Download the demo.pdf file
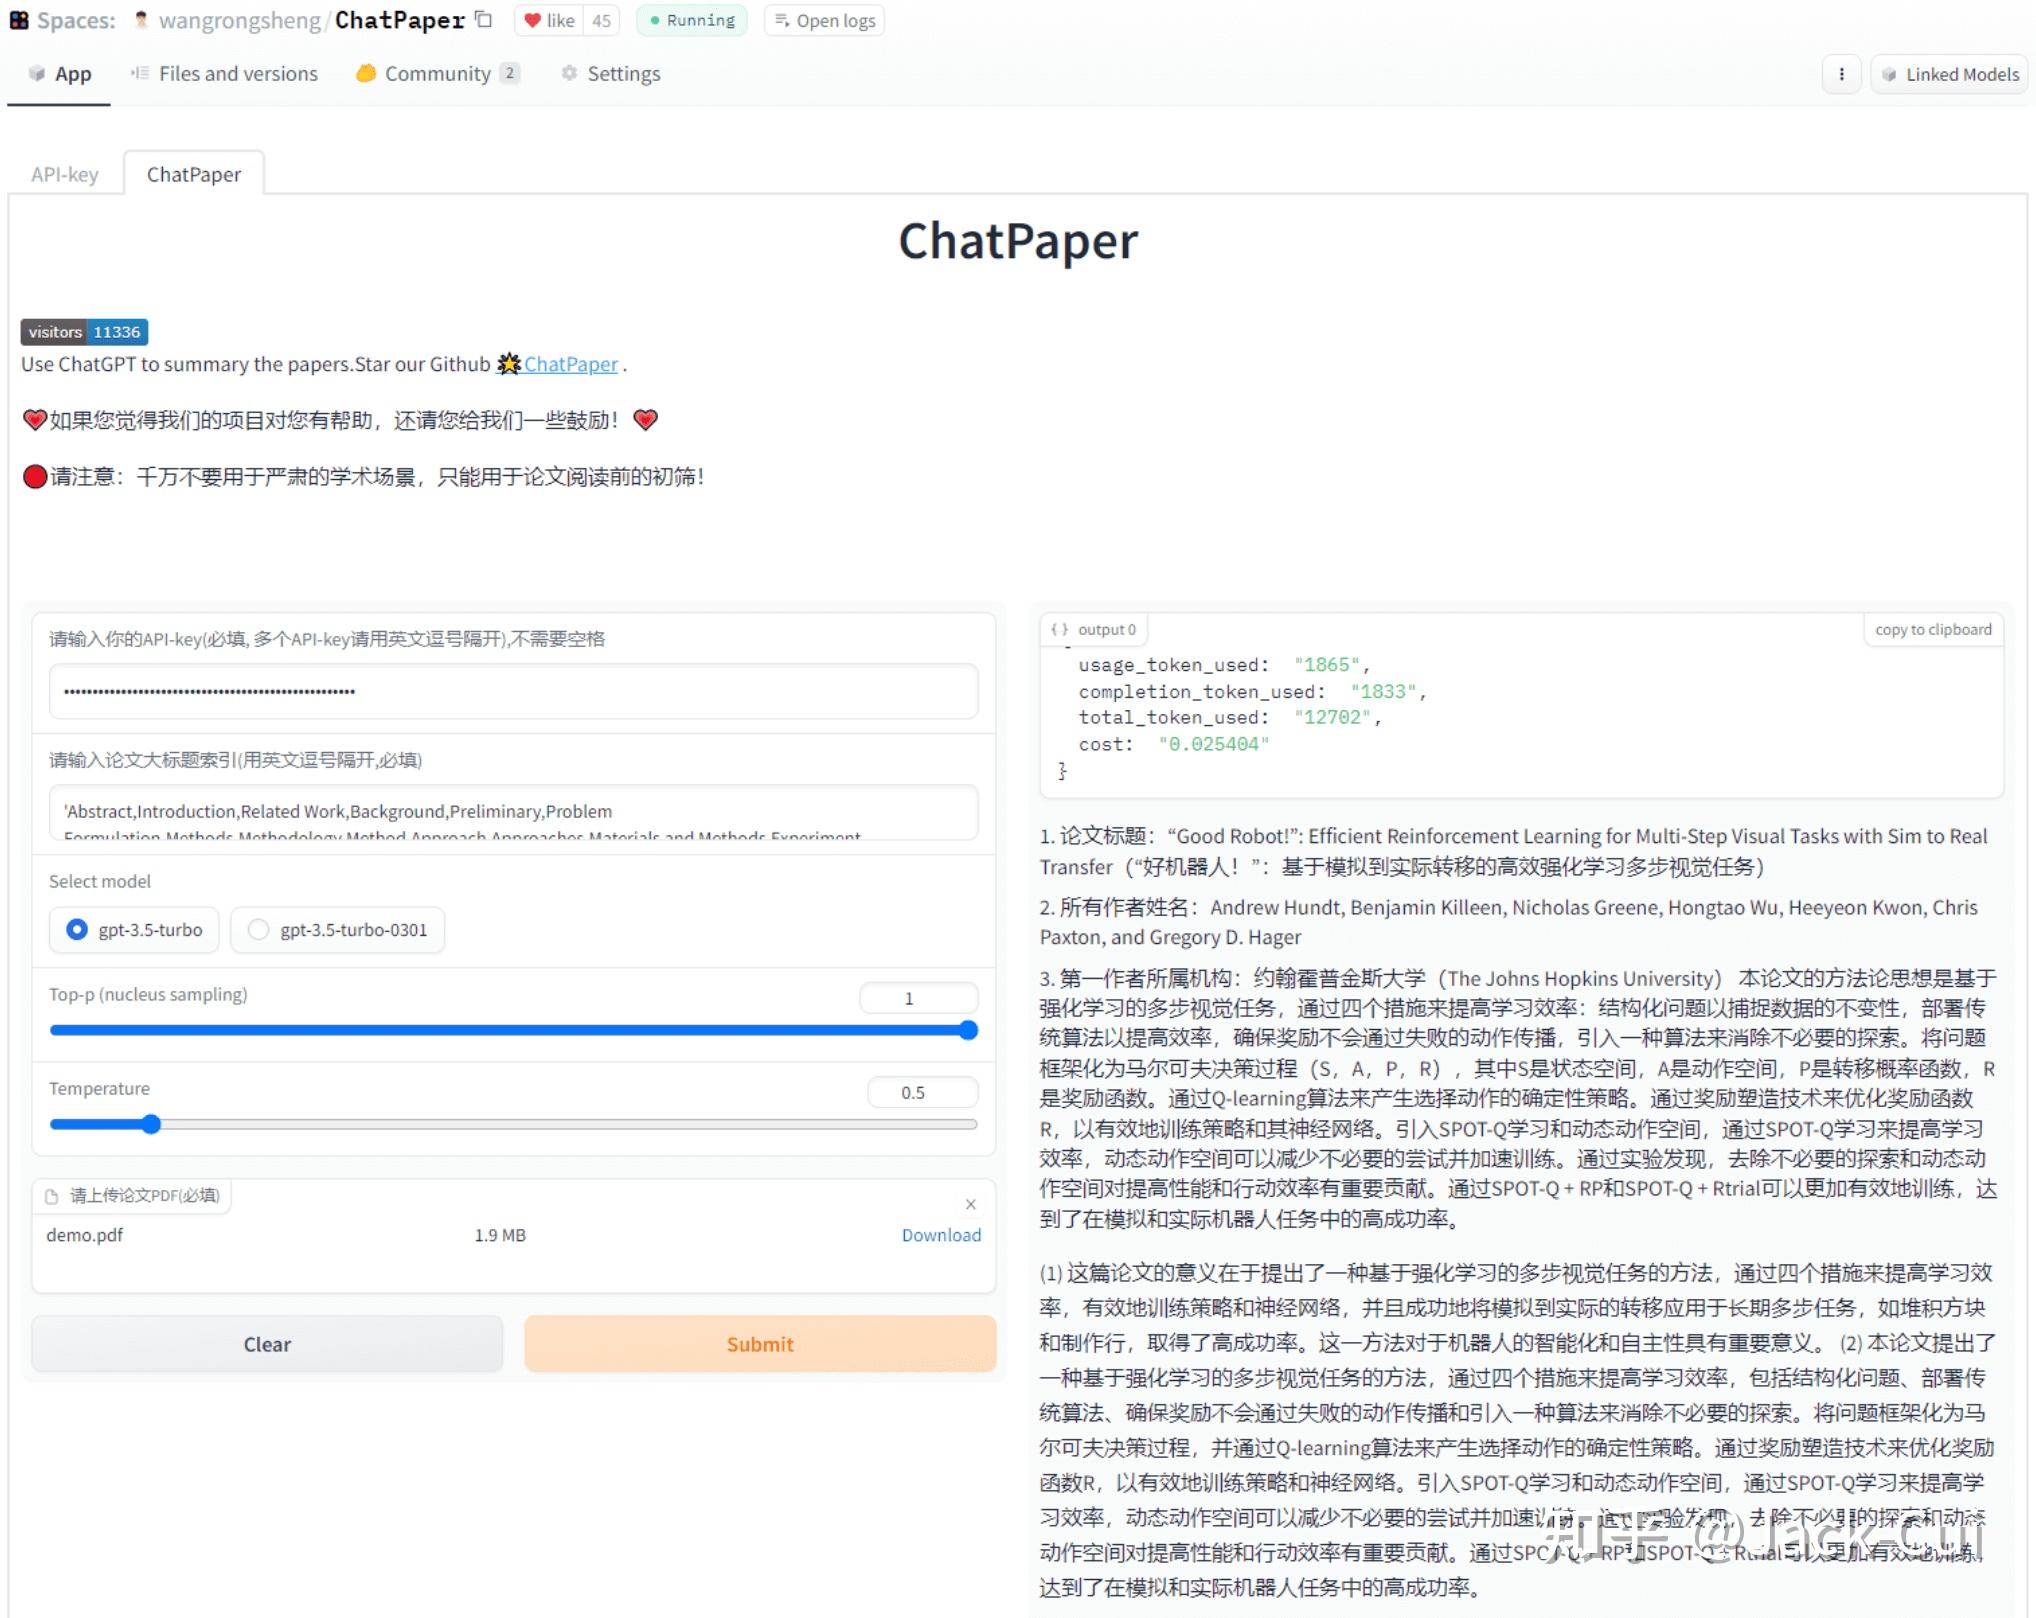The width and height of the screenshot is (2036, 1618). pos(941,1235)
